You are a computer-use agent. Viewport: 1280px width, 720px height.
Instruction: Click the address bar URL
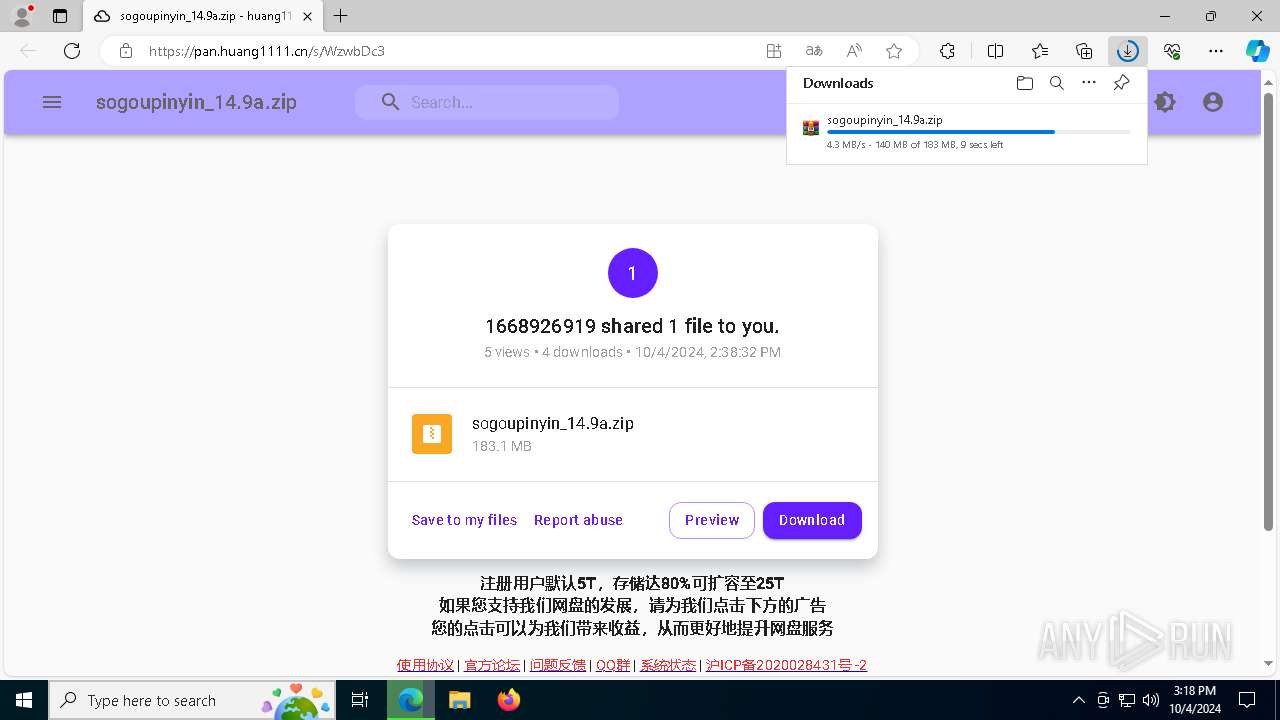pyautogui.click(x=267, y=51)
